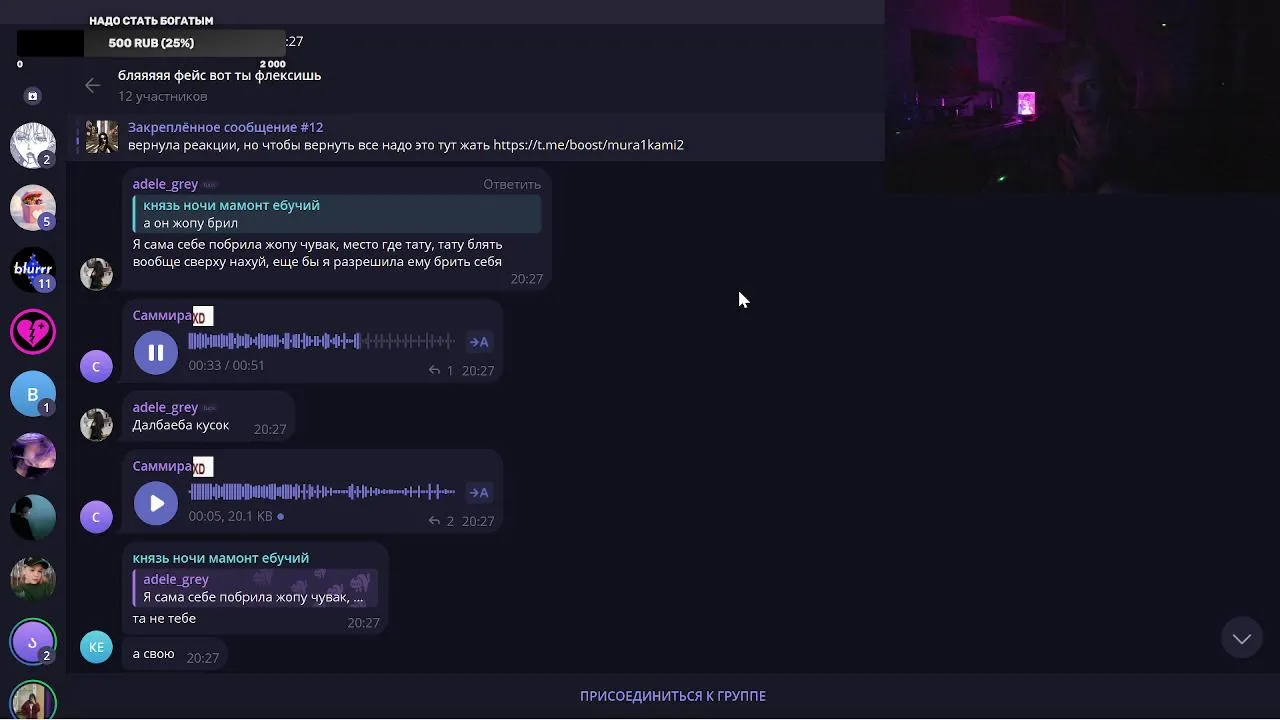Seek within the first voice message waveform
The width and height of the screenshot is (1280, 720).
[321, 341]
